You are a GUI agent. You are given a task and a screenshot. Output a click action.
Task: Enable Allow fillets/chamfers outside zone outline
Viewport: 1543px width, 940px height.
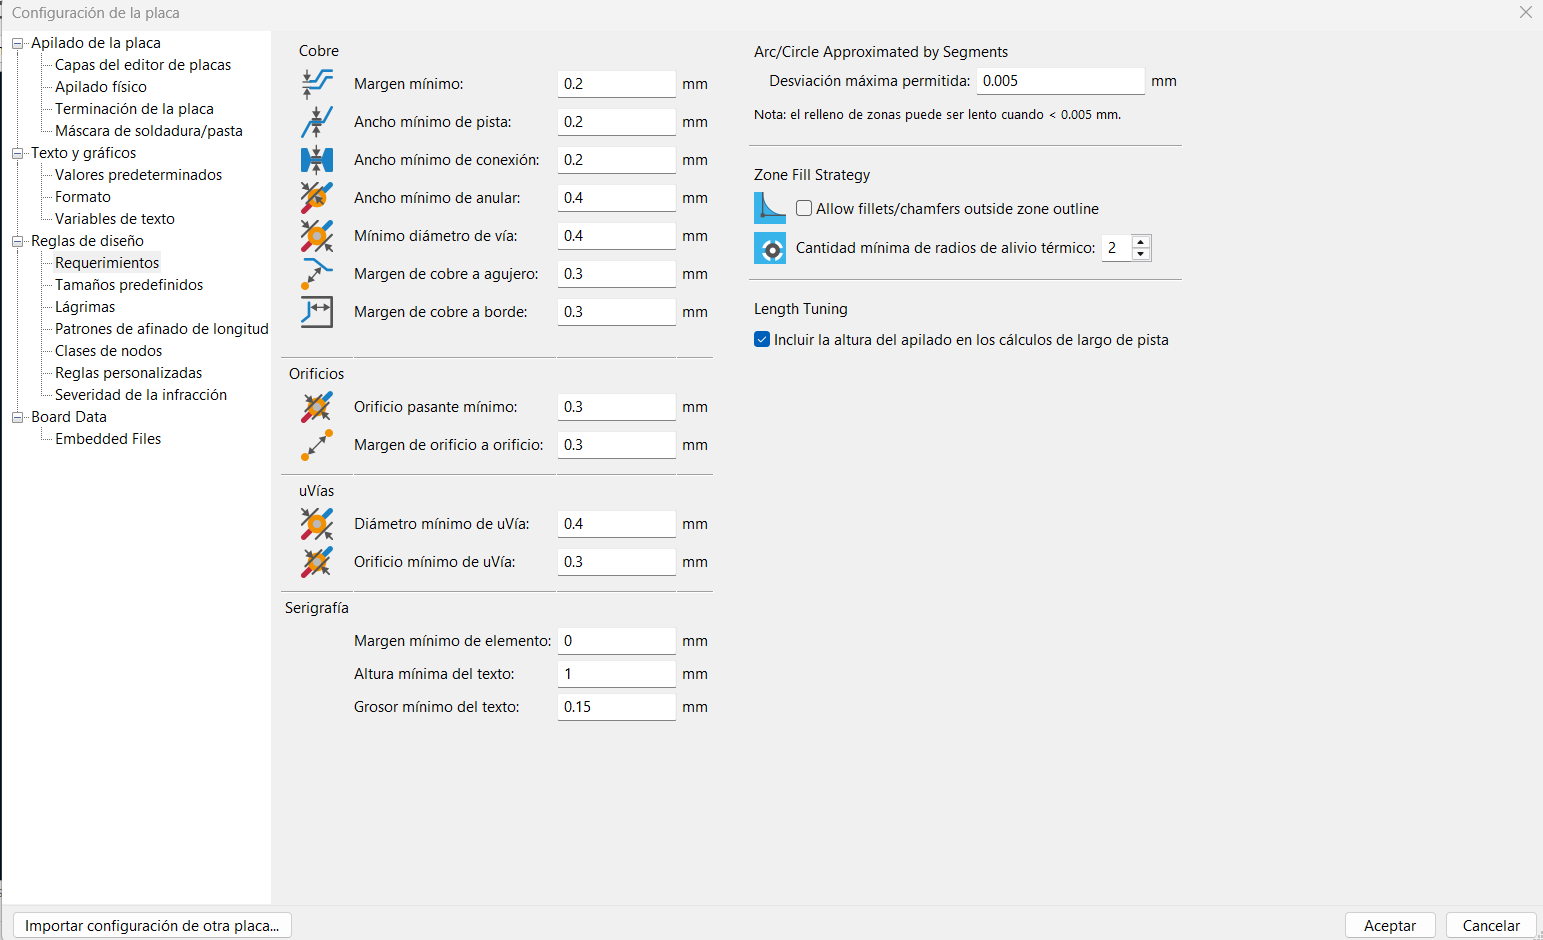click(x=804, y=209)
